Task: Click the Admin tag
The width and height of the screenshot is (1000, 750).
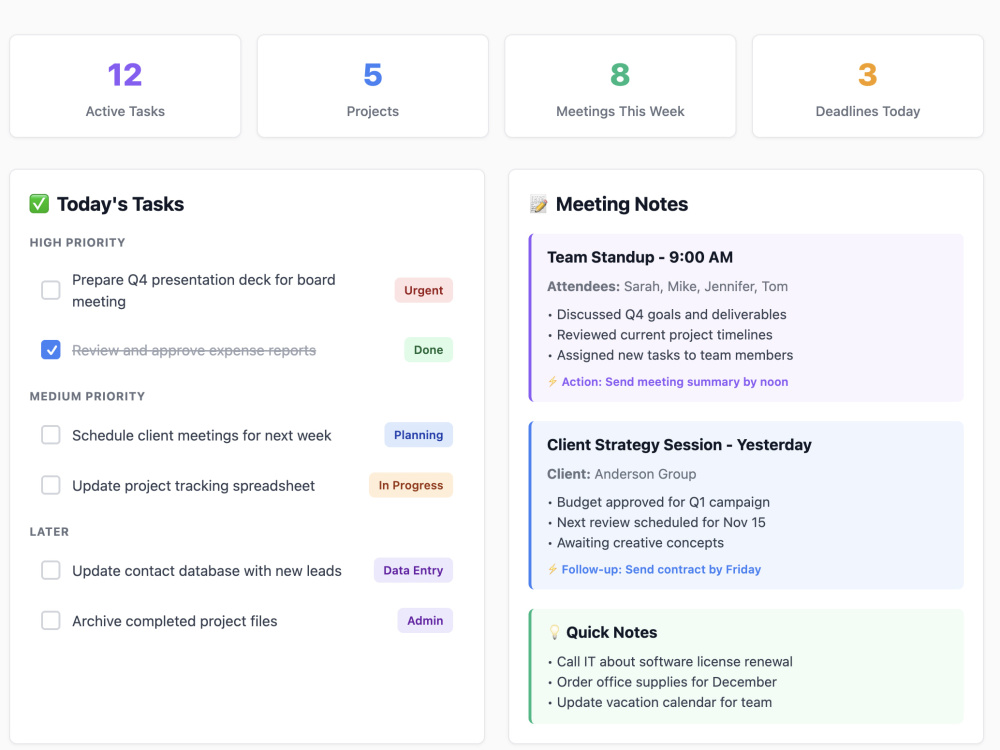Action: (x=425, y=621)
